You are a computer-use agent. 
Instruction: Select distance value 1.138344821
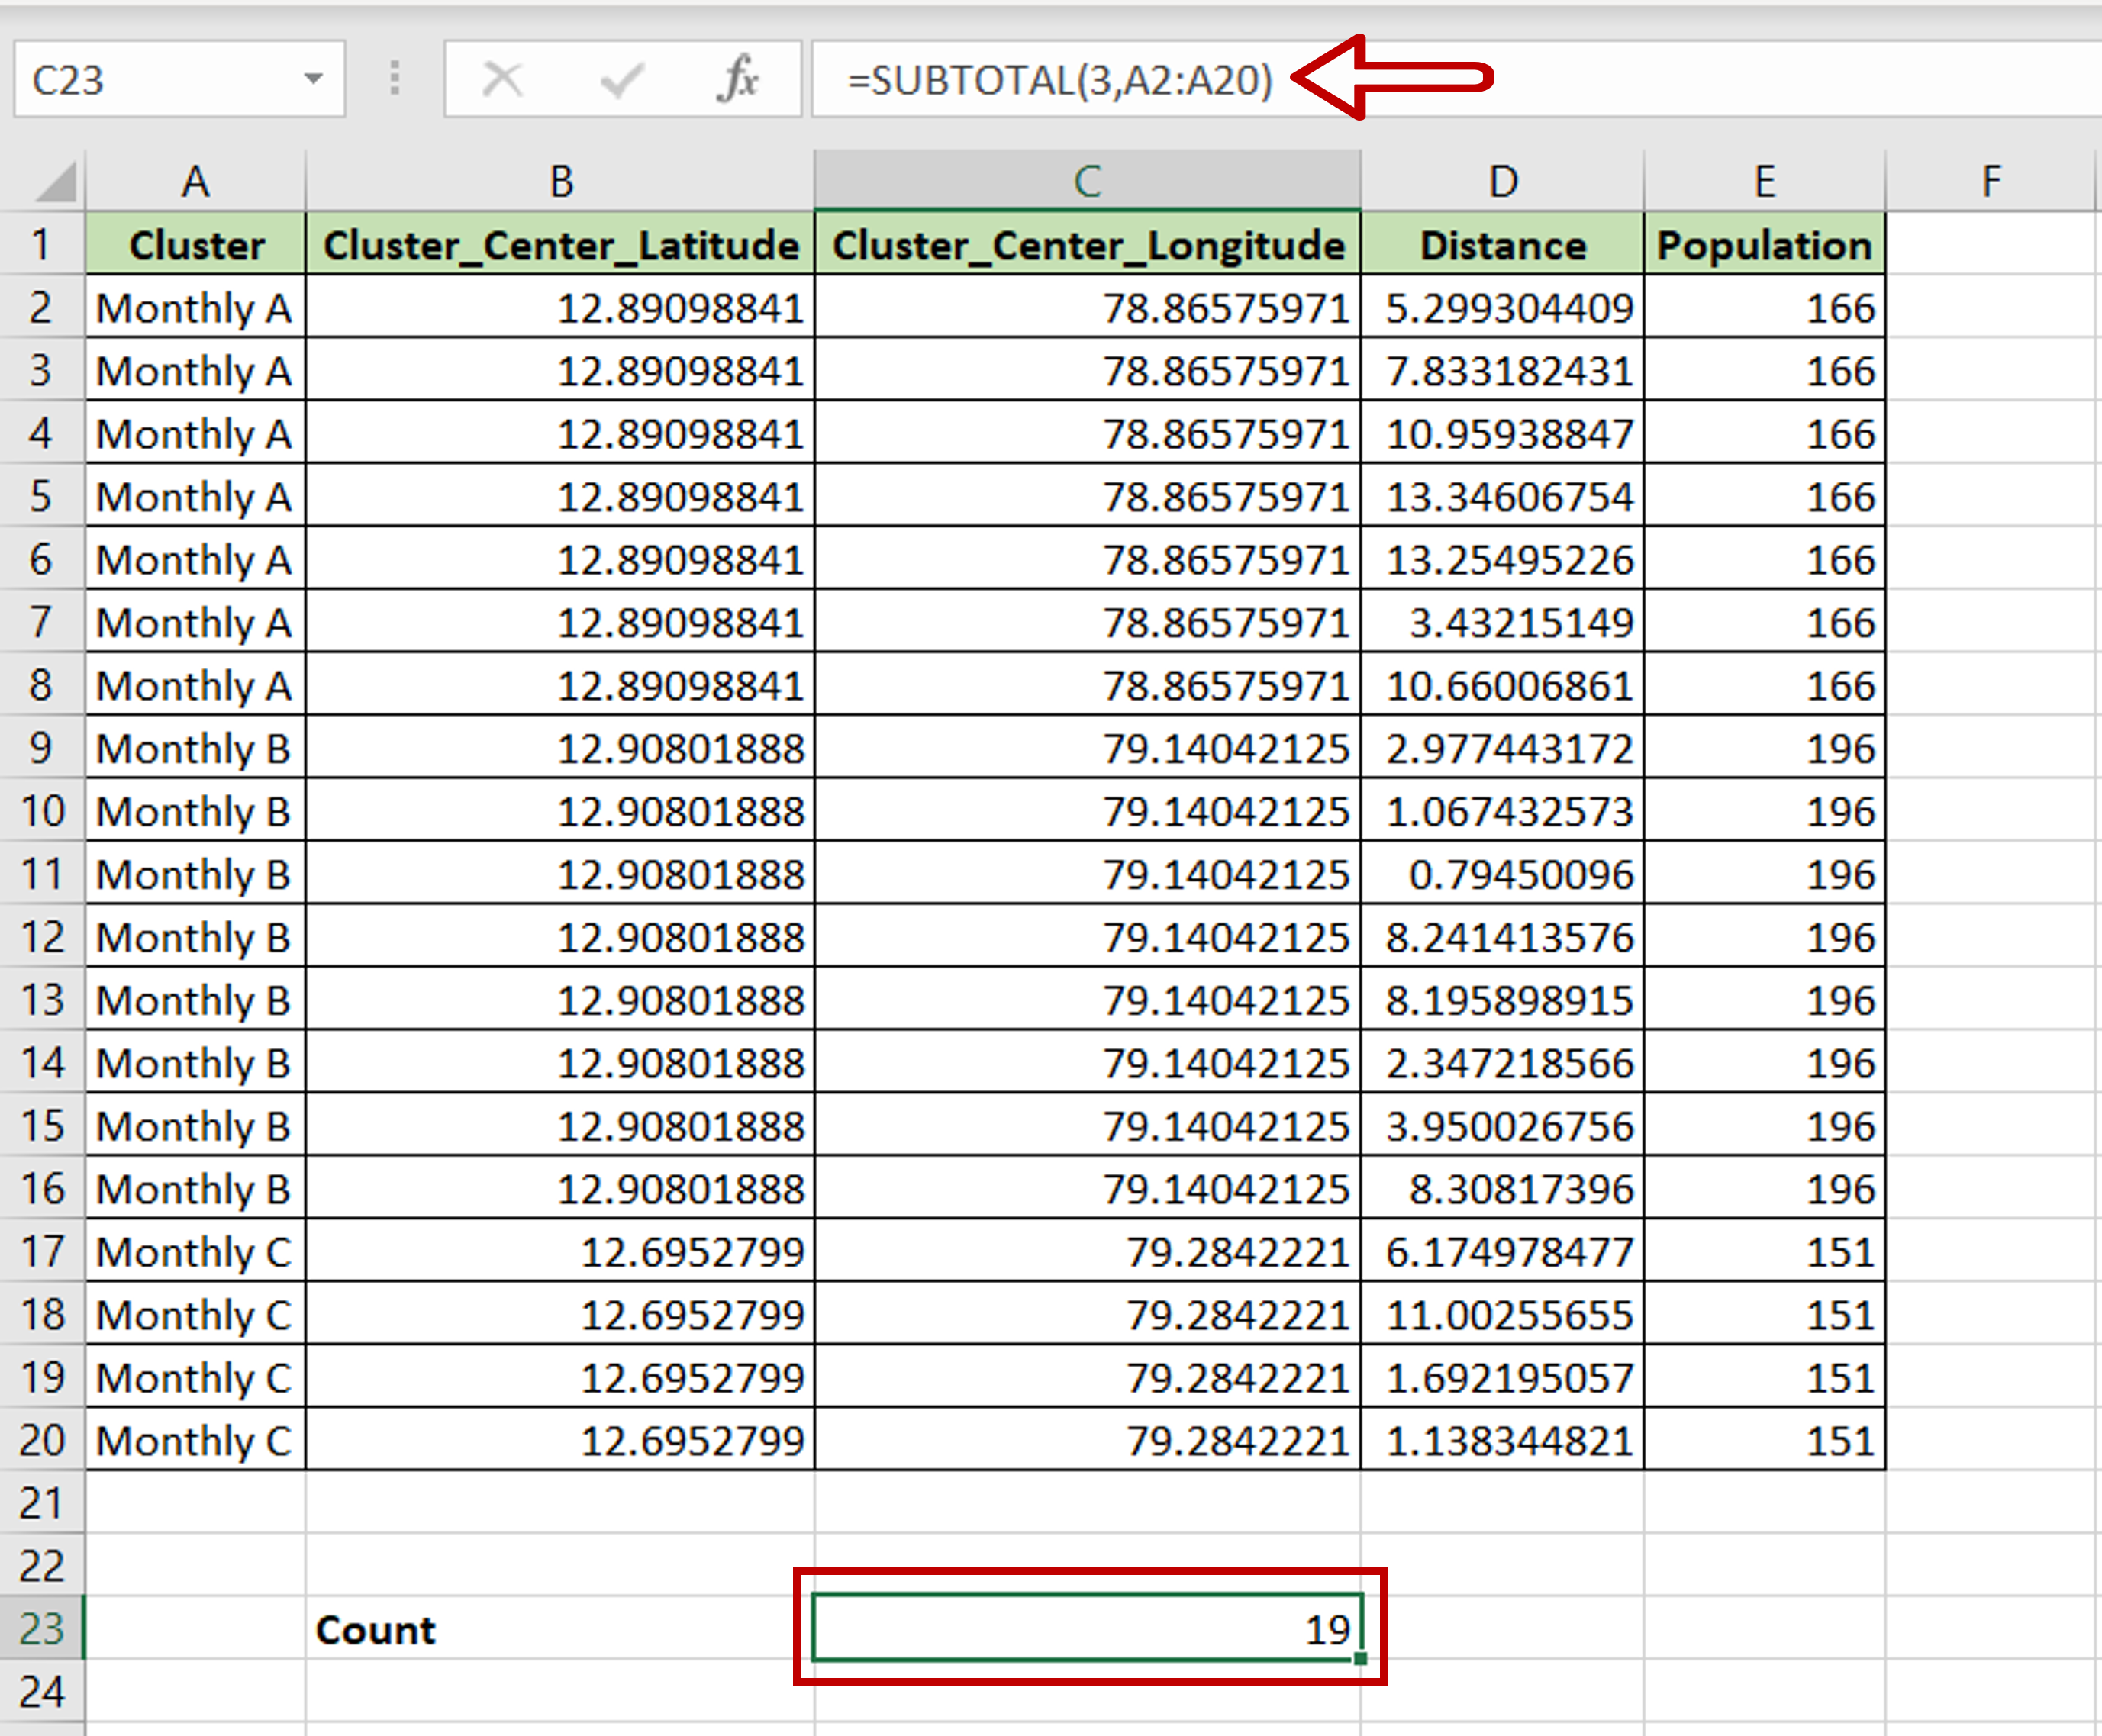pyautogui.click(x=1502, y=1440)
